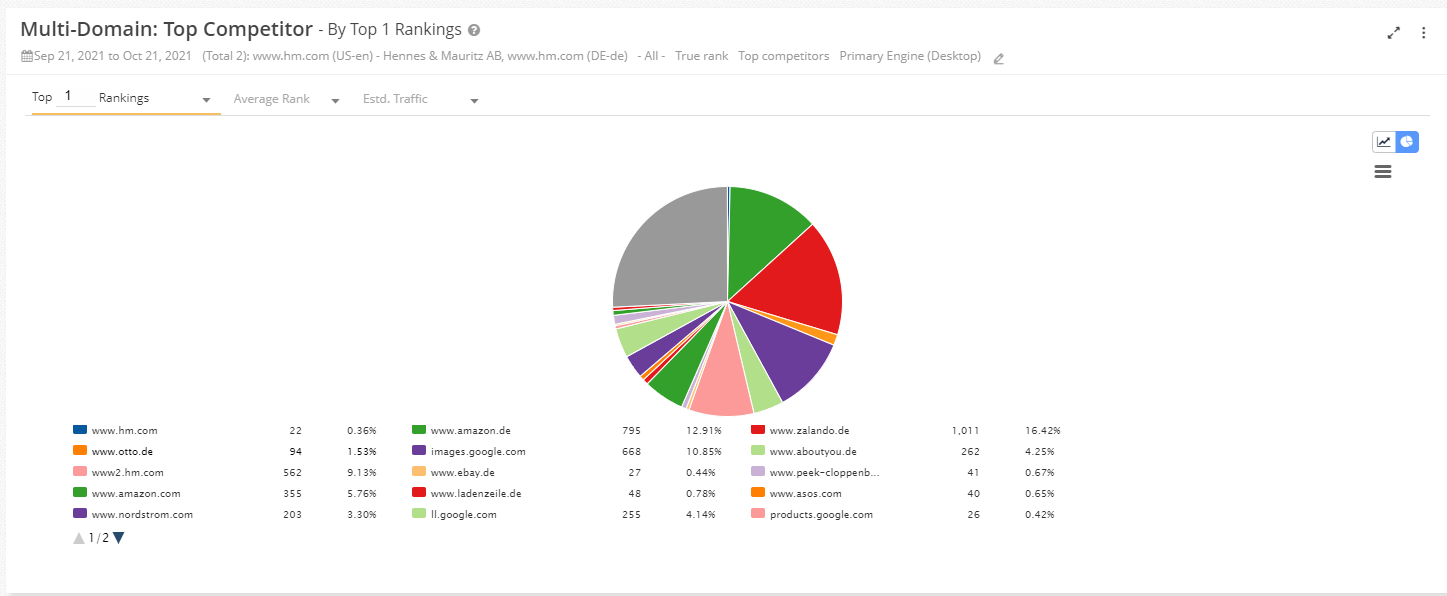The image size is (1447, 596).
Task: Click the help question mark icon beside title
Action: click(x=474, y=31)
